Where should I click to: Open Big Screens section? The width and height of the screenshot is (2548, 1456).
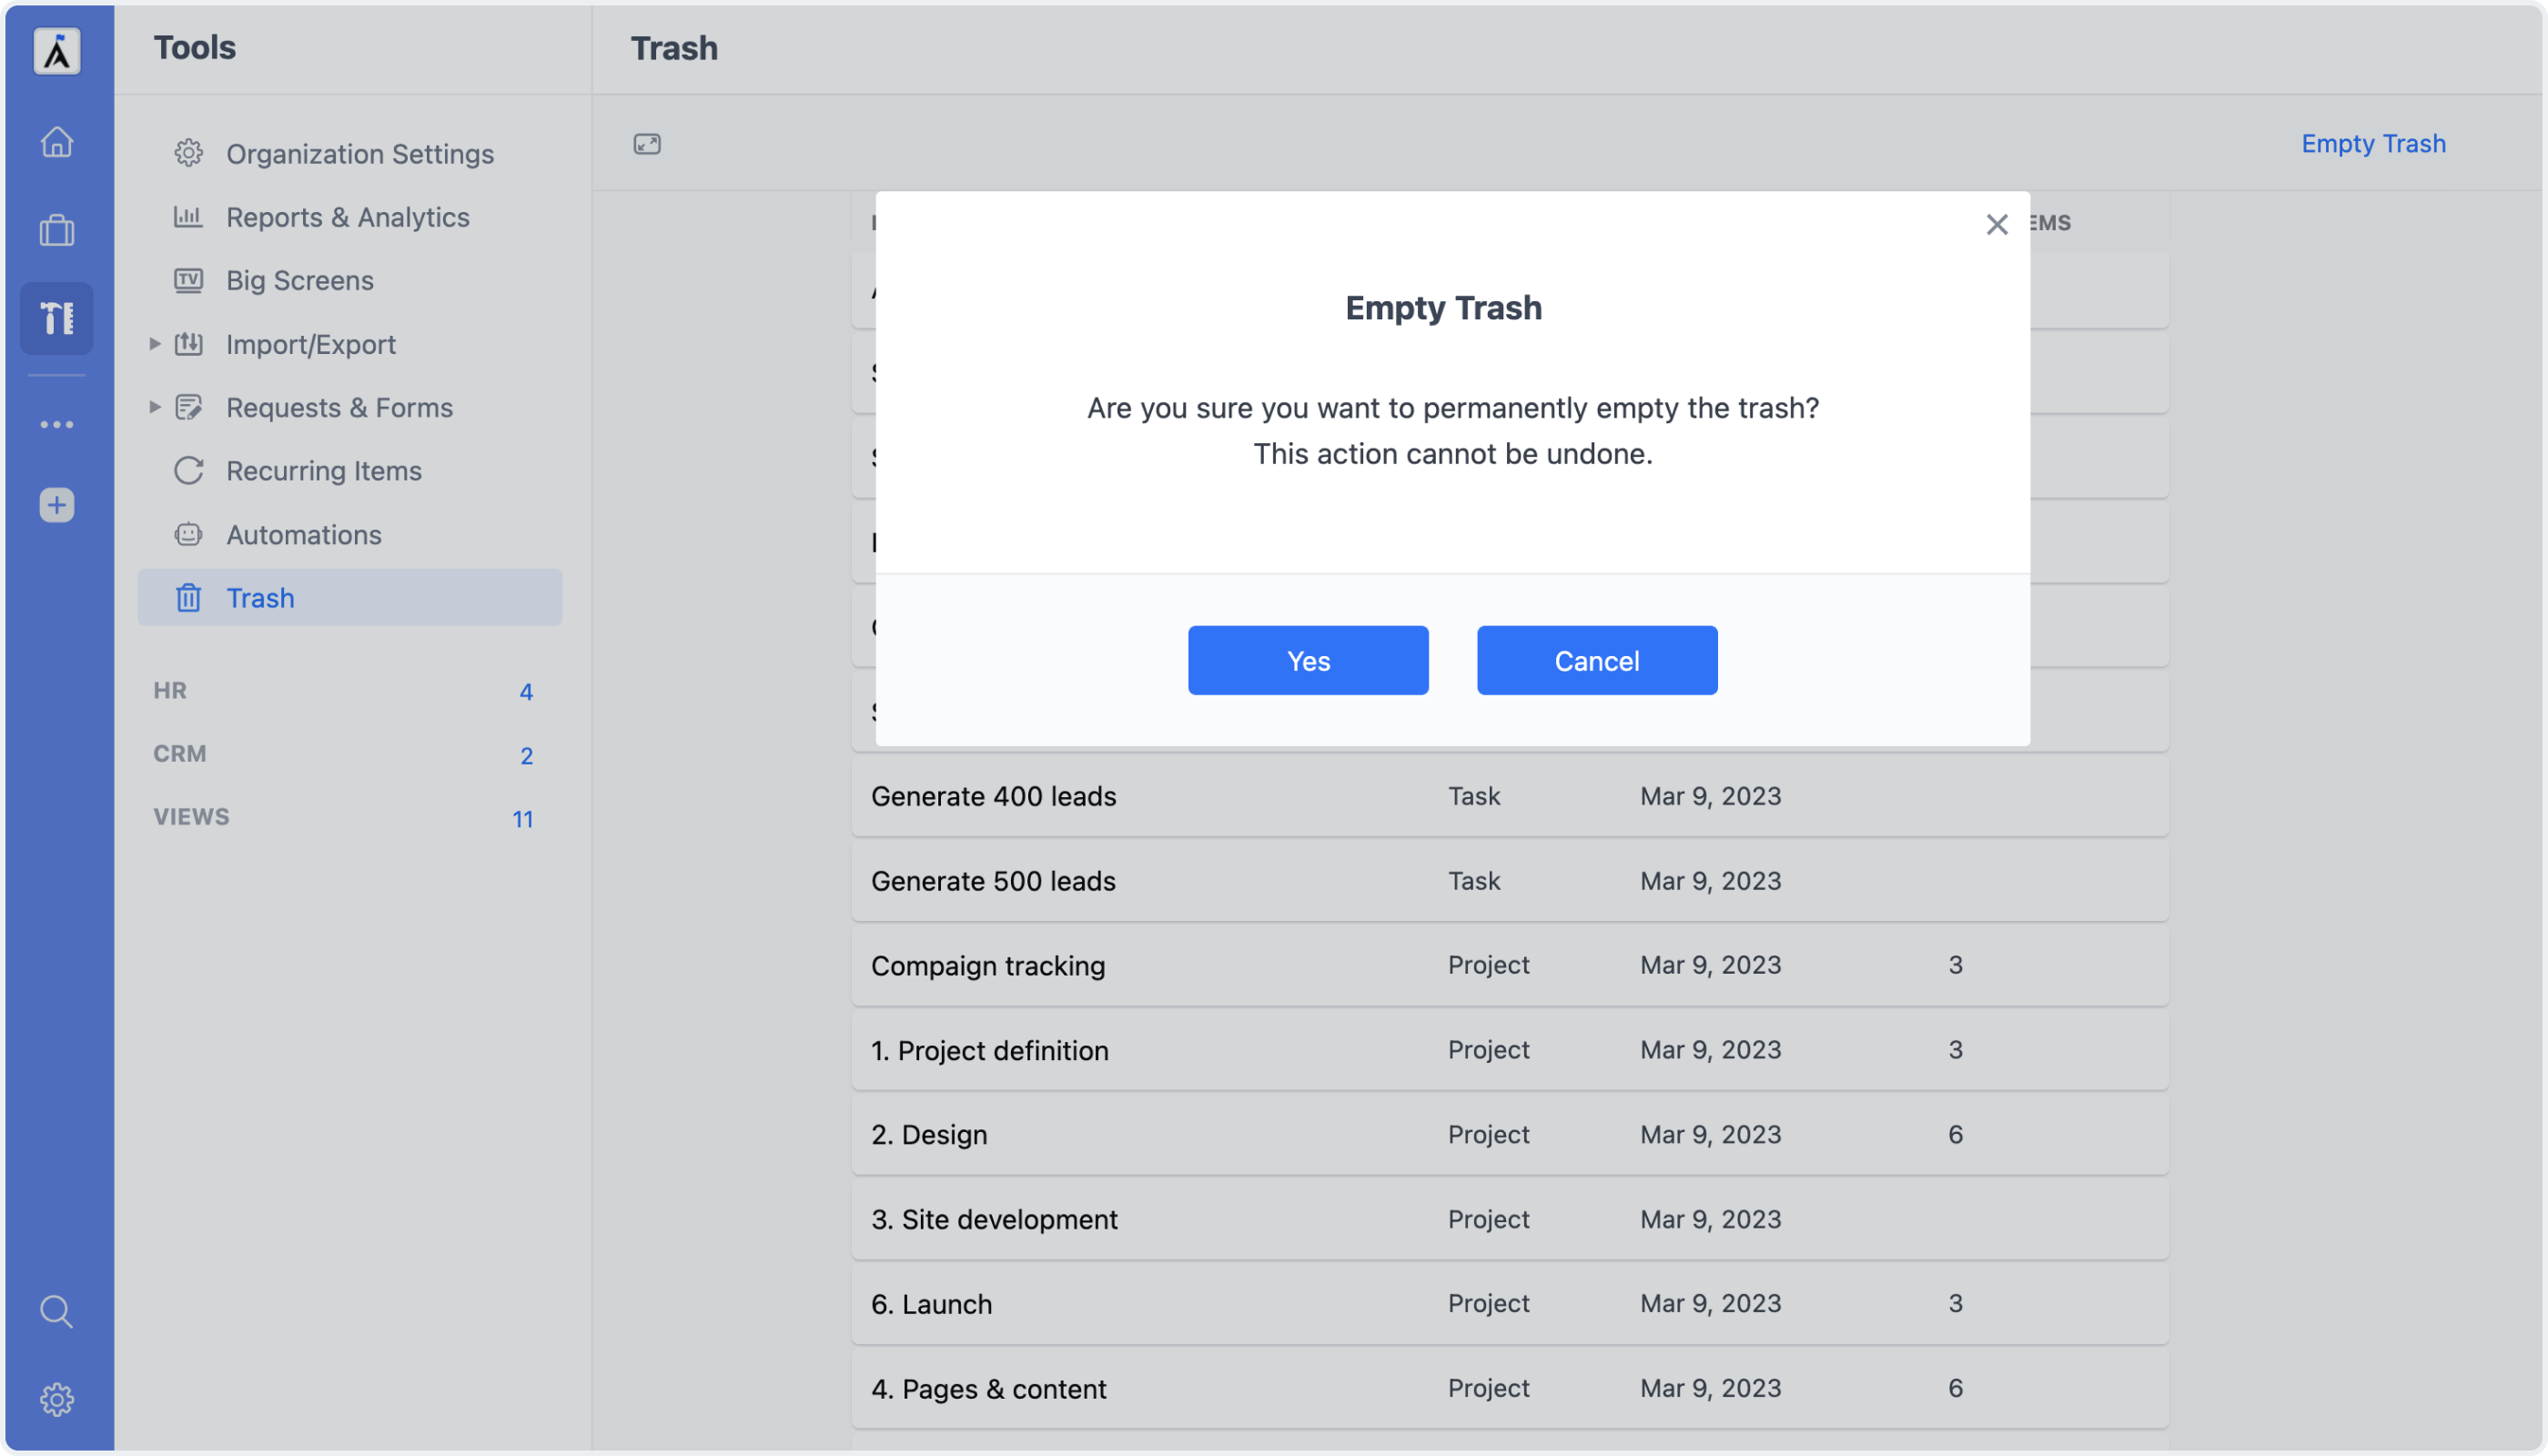pos(299,280)
